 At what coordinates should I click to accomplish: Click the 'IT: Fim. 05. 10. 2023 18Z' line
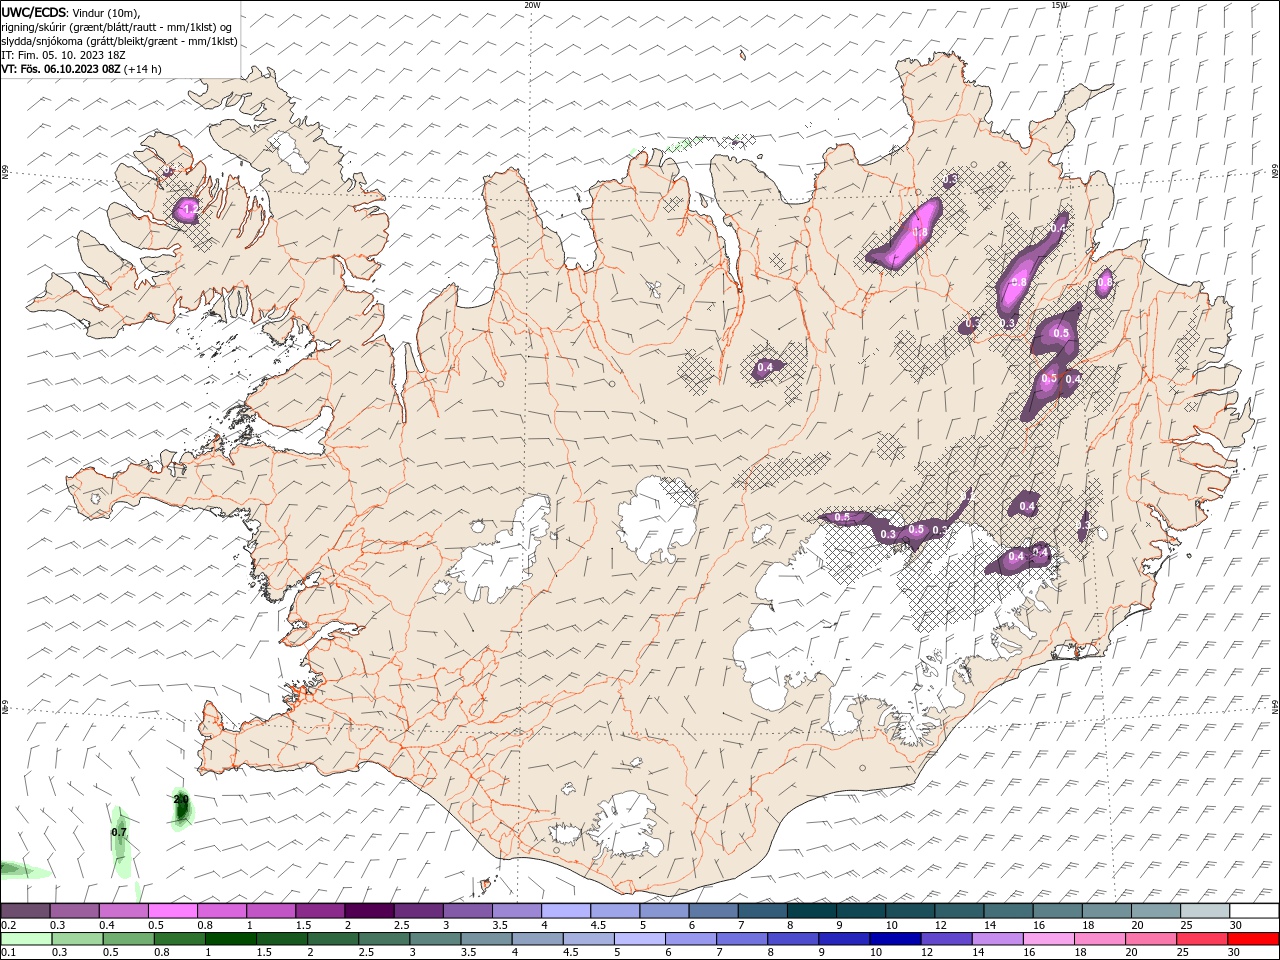click(x=64, y=55)
